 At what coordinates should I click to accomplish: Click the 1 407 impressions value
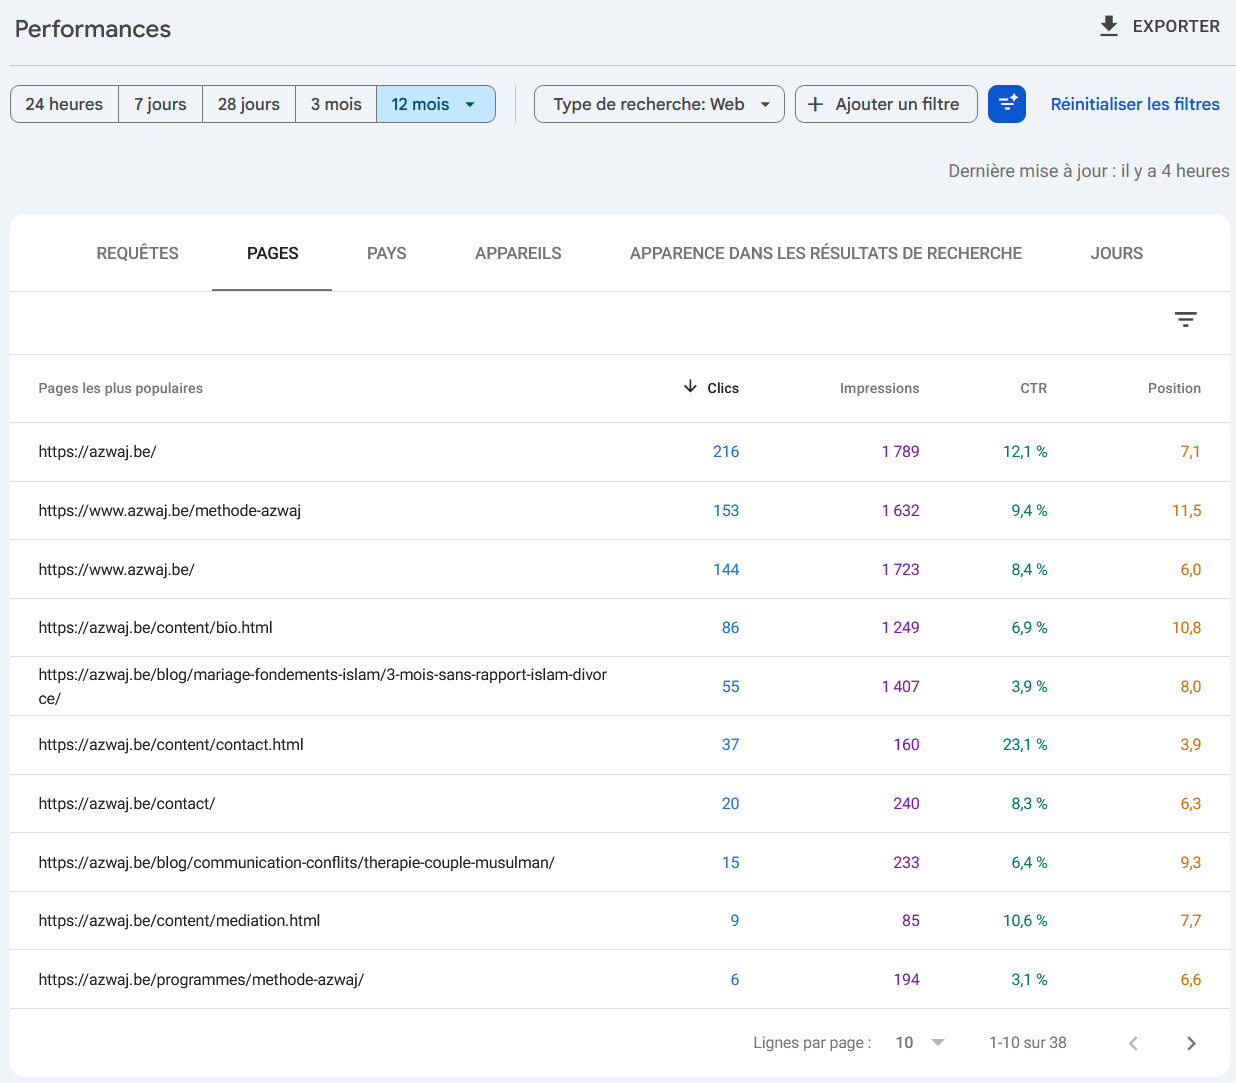point(900,687)
